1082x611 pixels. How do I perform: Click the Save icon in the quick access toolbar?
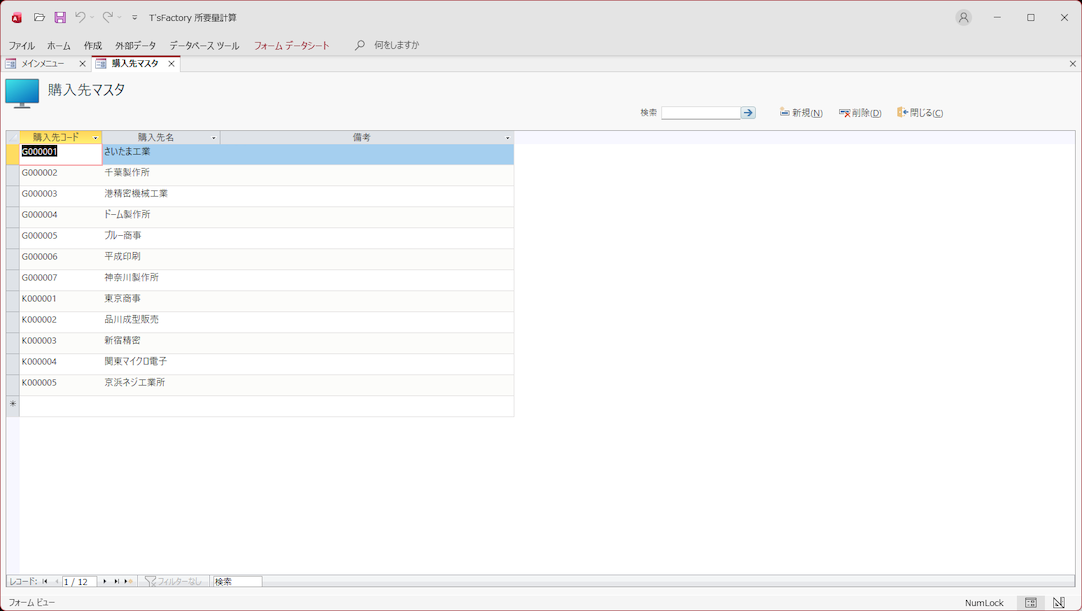(x=60, y=17)
